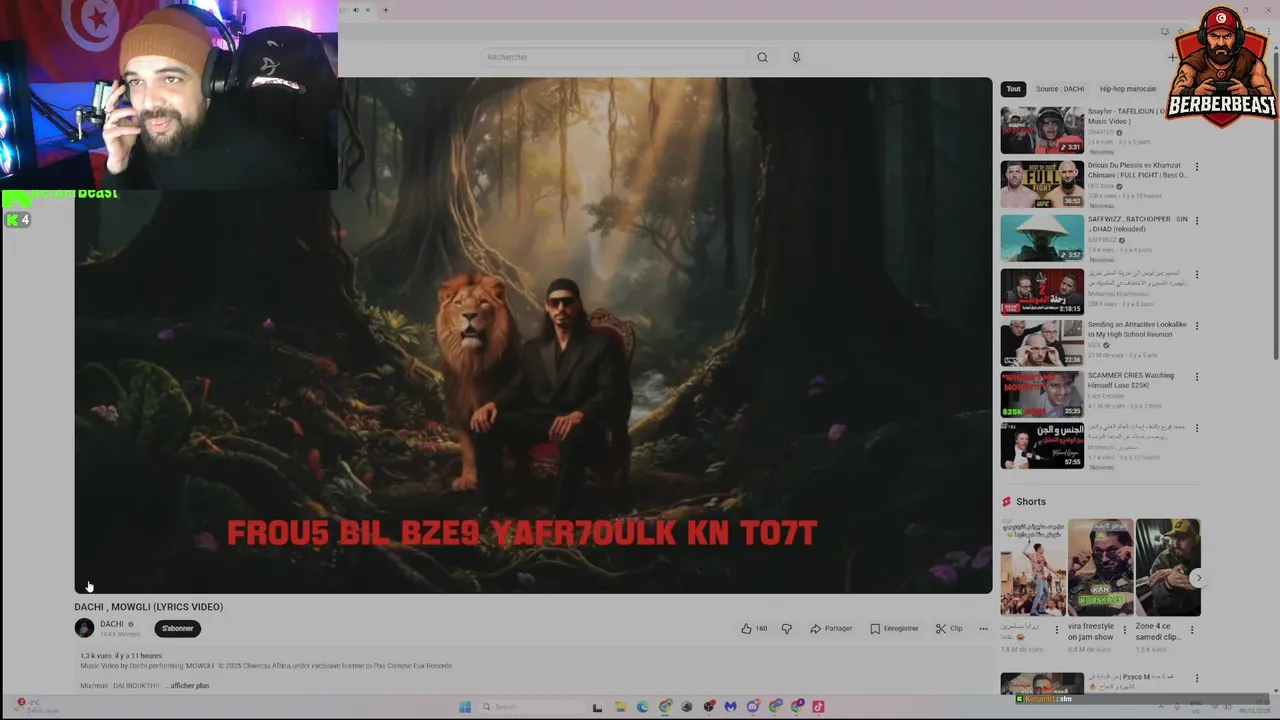
Task: Click the main video player
Action: pos(533,335)
